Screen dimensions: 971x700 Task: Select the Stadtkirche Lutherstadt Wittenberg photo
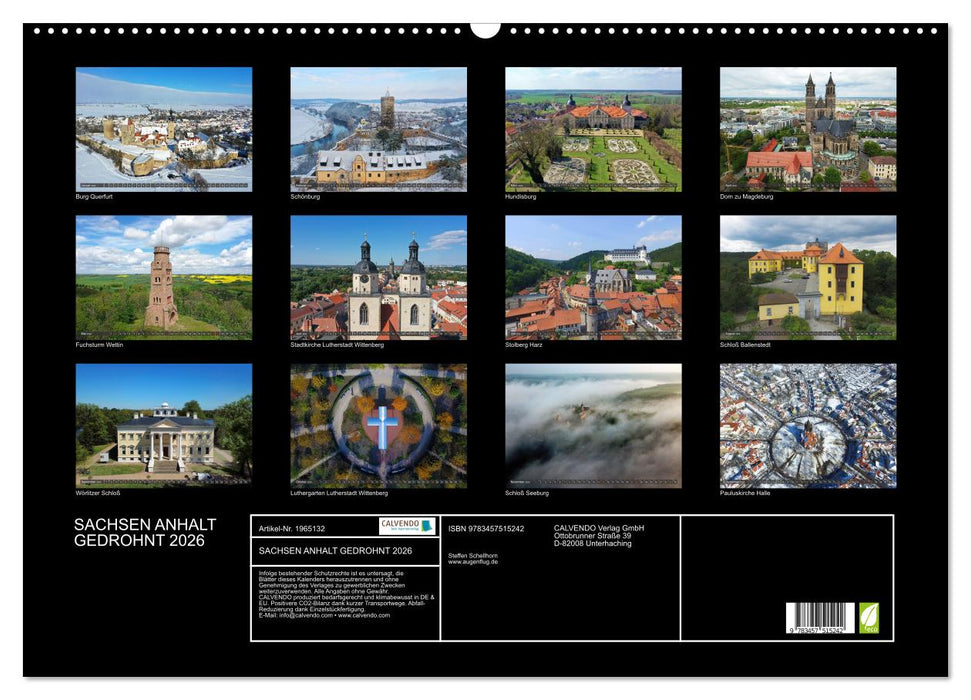(375, 275)
